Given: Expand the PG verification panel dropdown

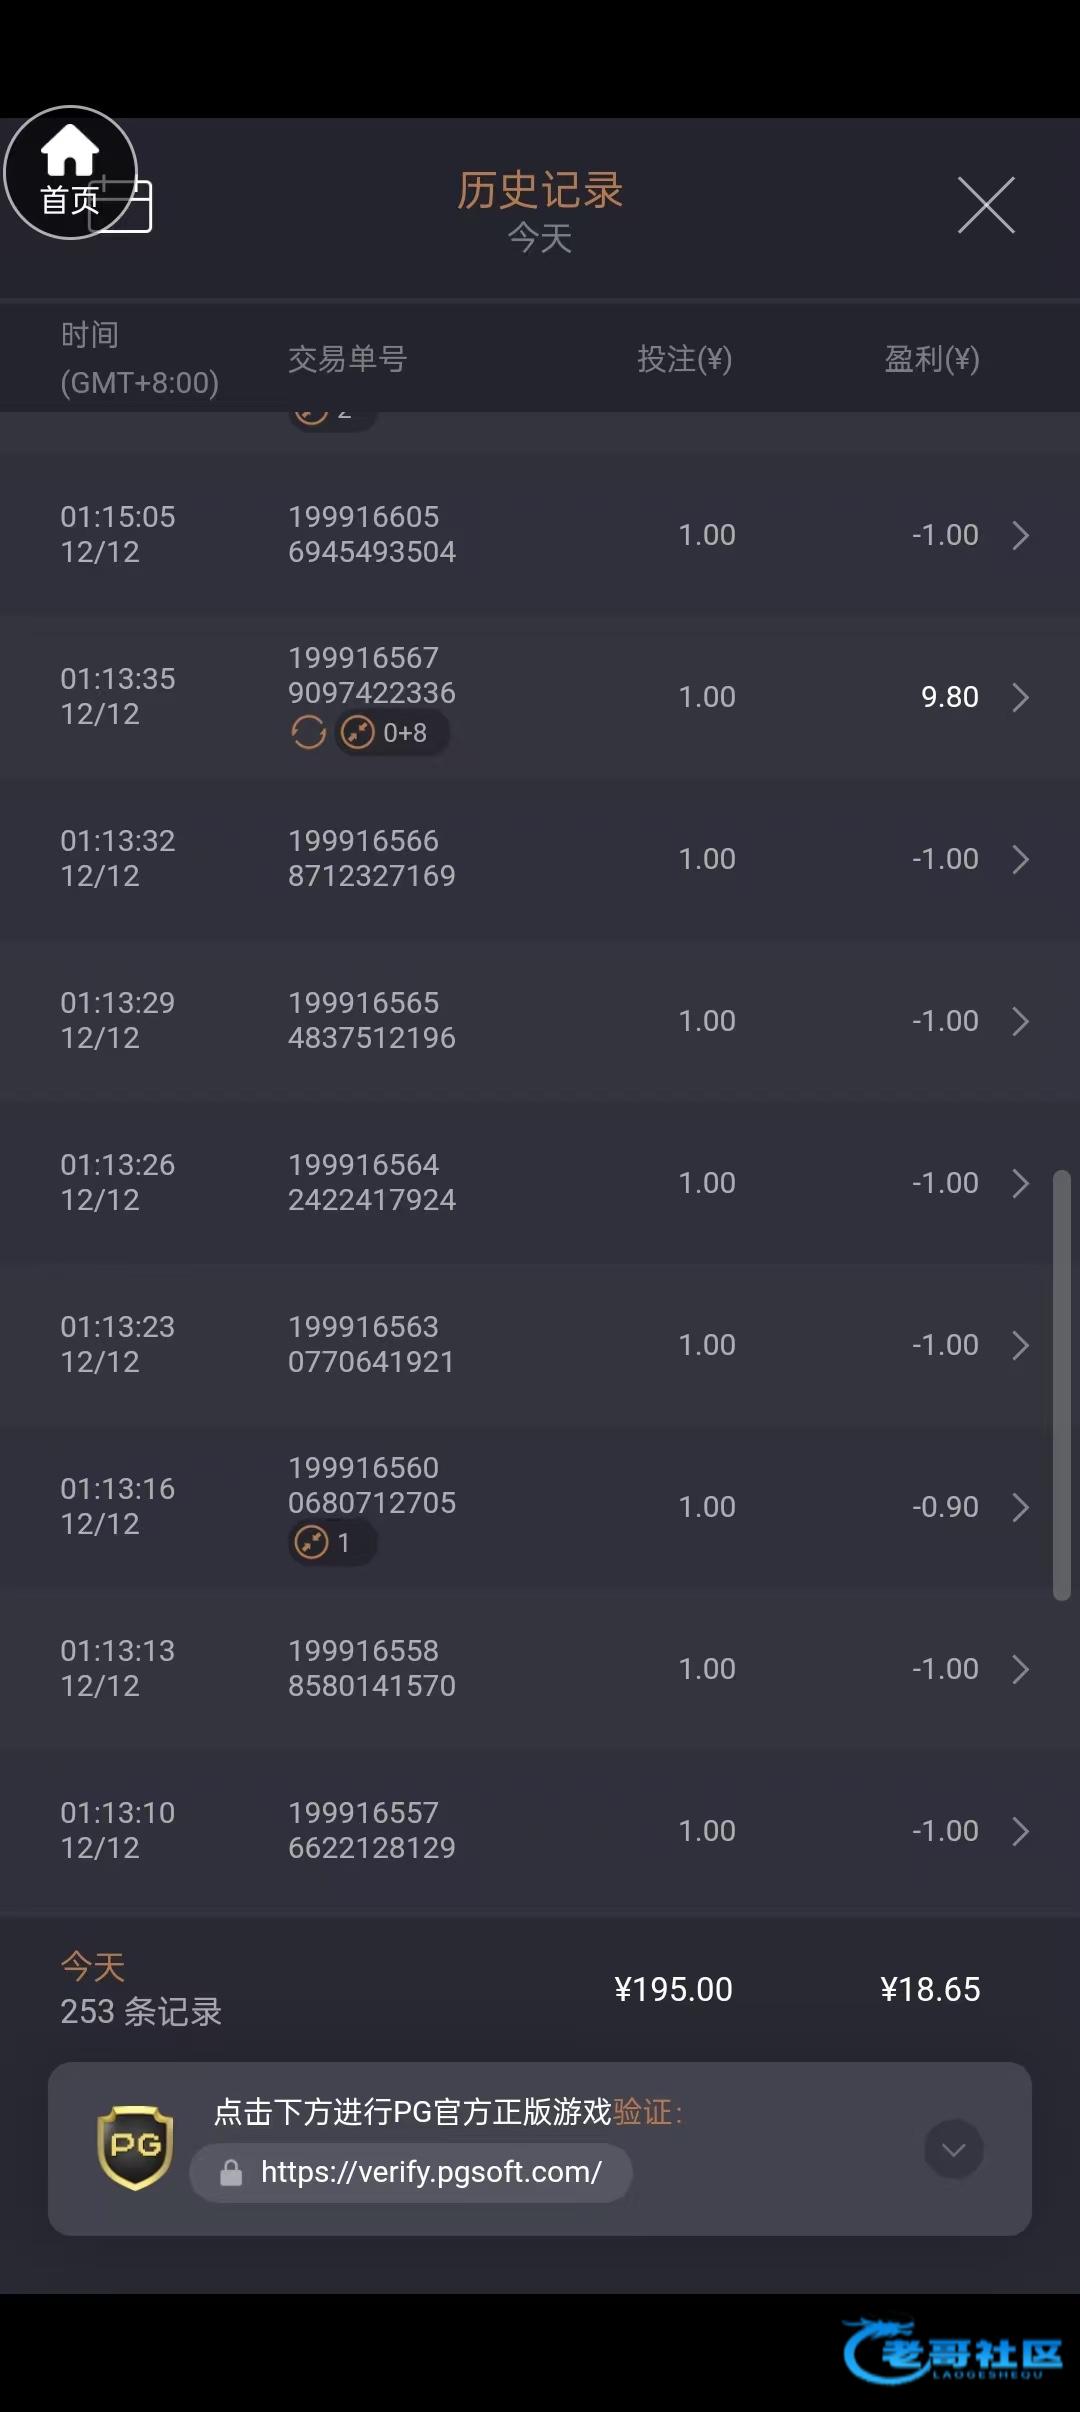Looking at the screenshot, I should tap(953, 2149).
